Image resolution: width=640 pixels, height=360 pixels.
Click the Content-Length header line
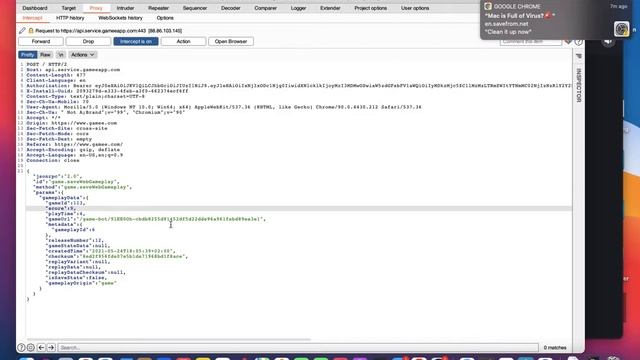tap(56, 75)
